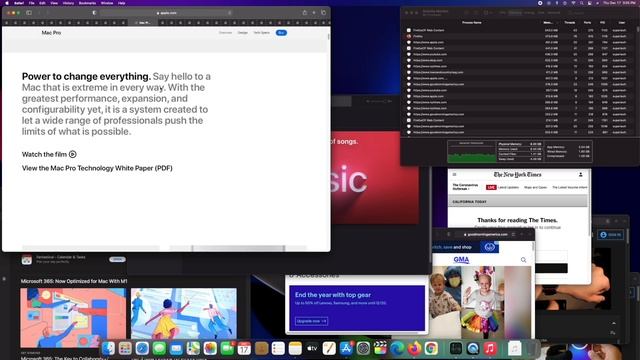
Task: Click the account icon on New York Times page
Action: pyautogui.click(x=580, y=174)
